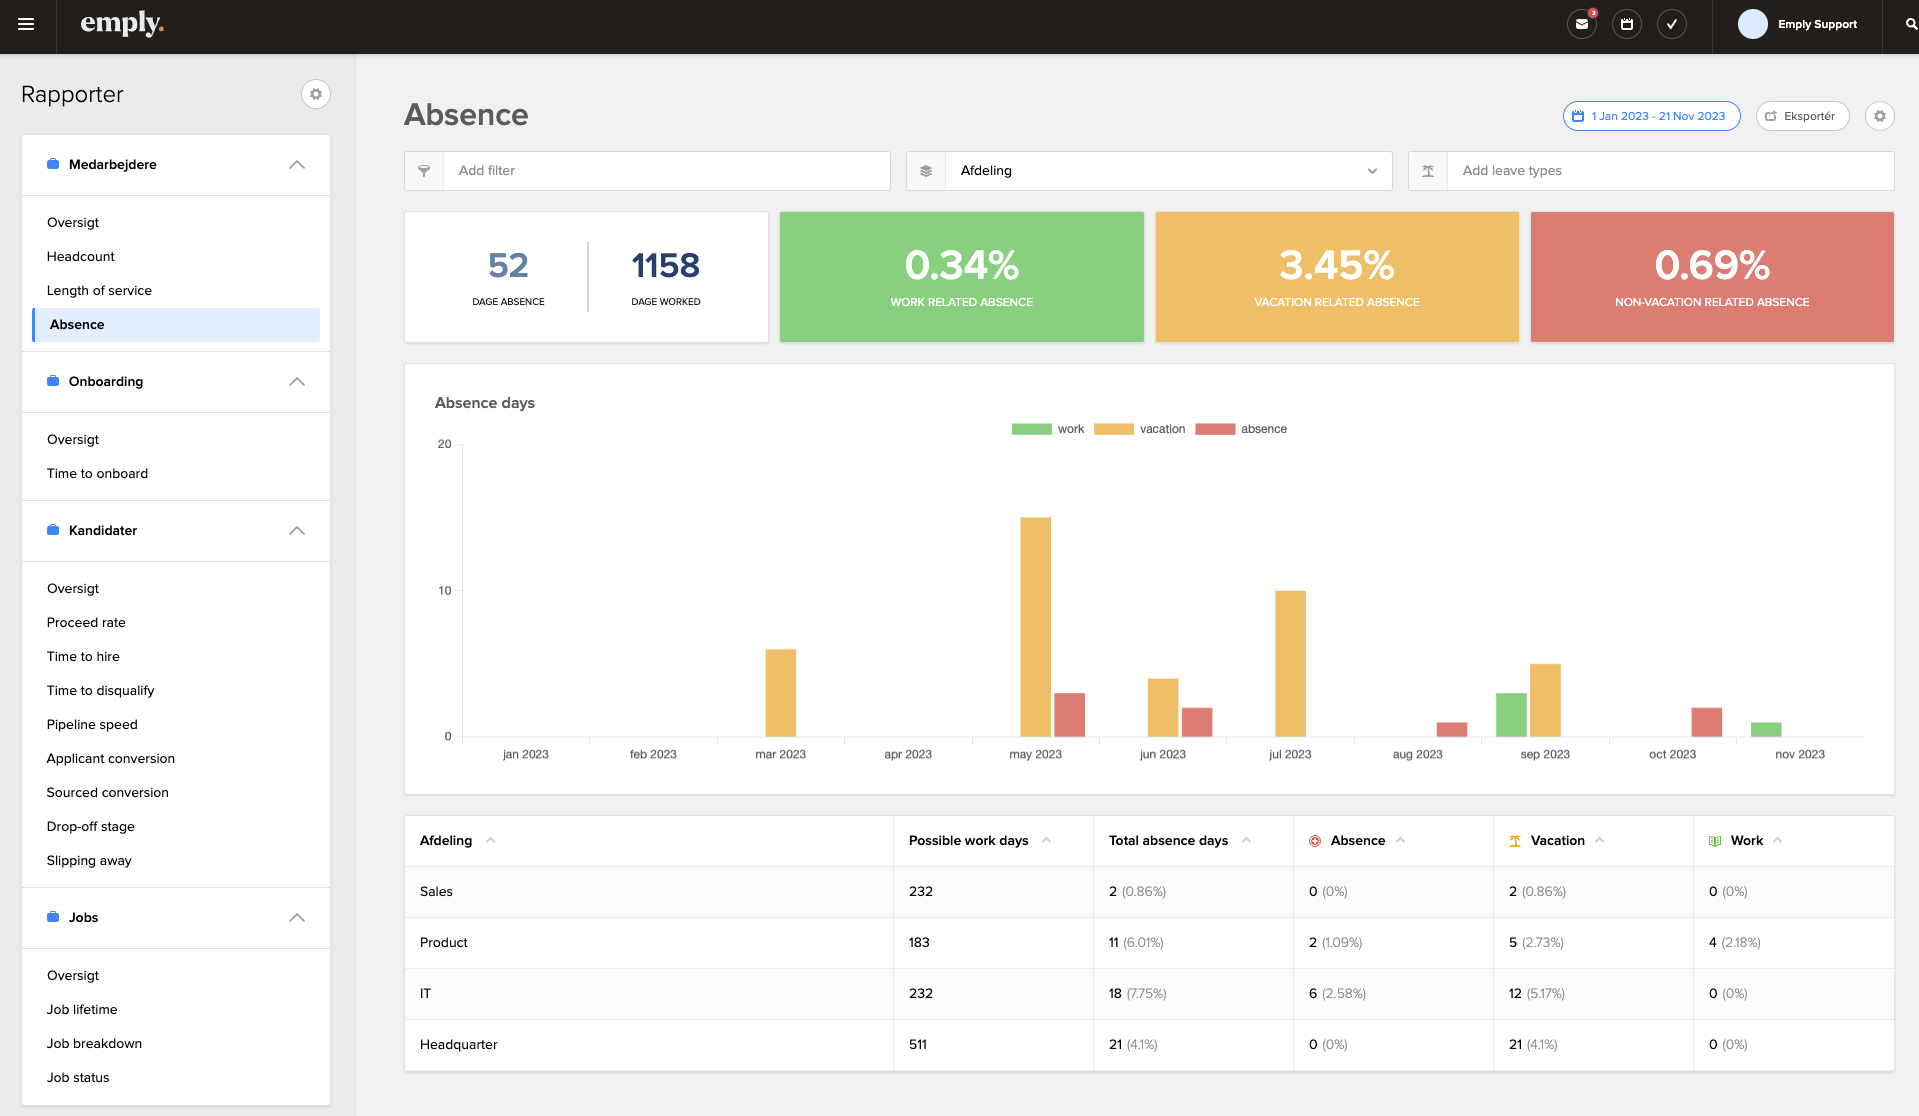
Task: Toggle the vacation series in chart legend
Action: coord(1139,429)
